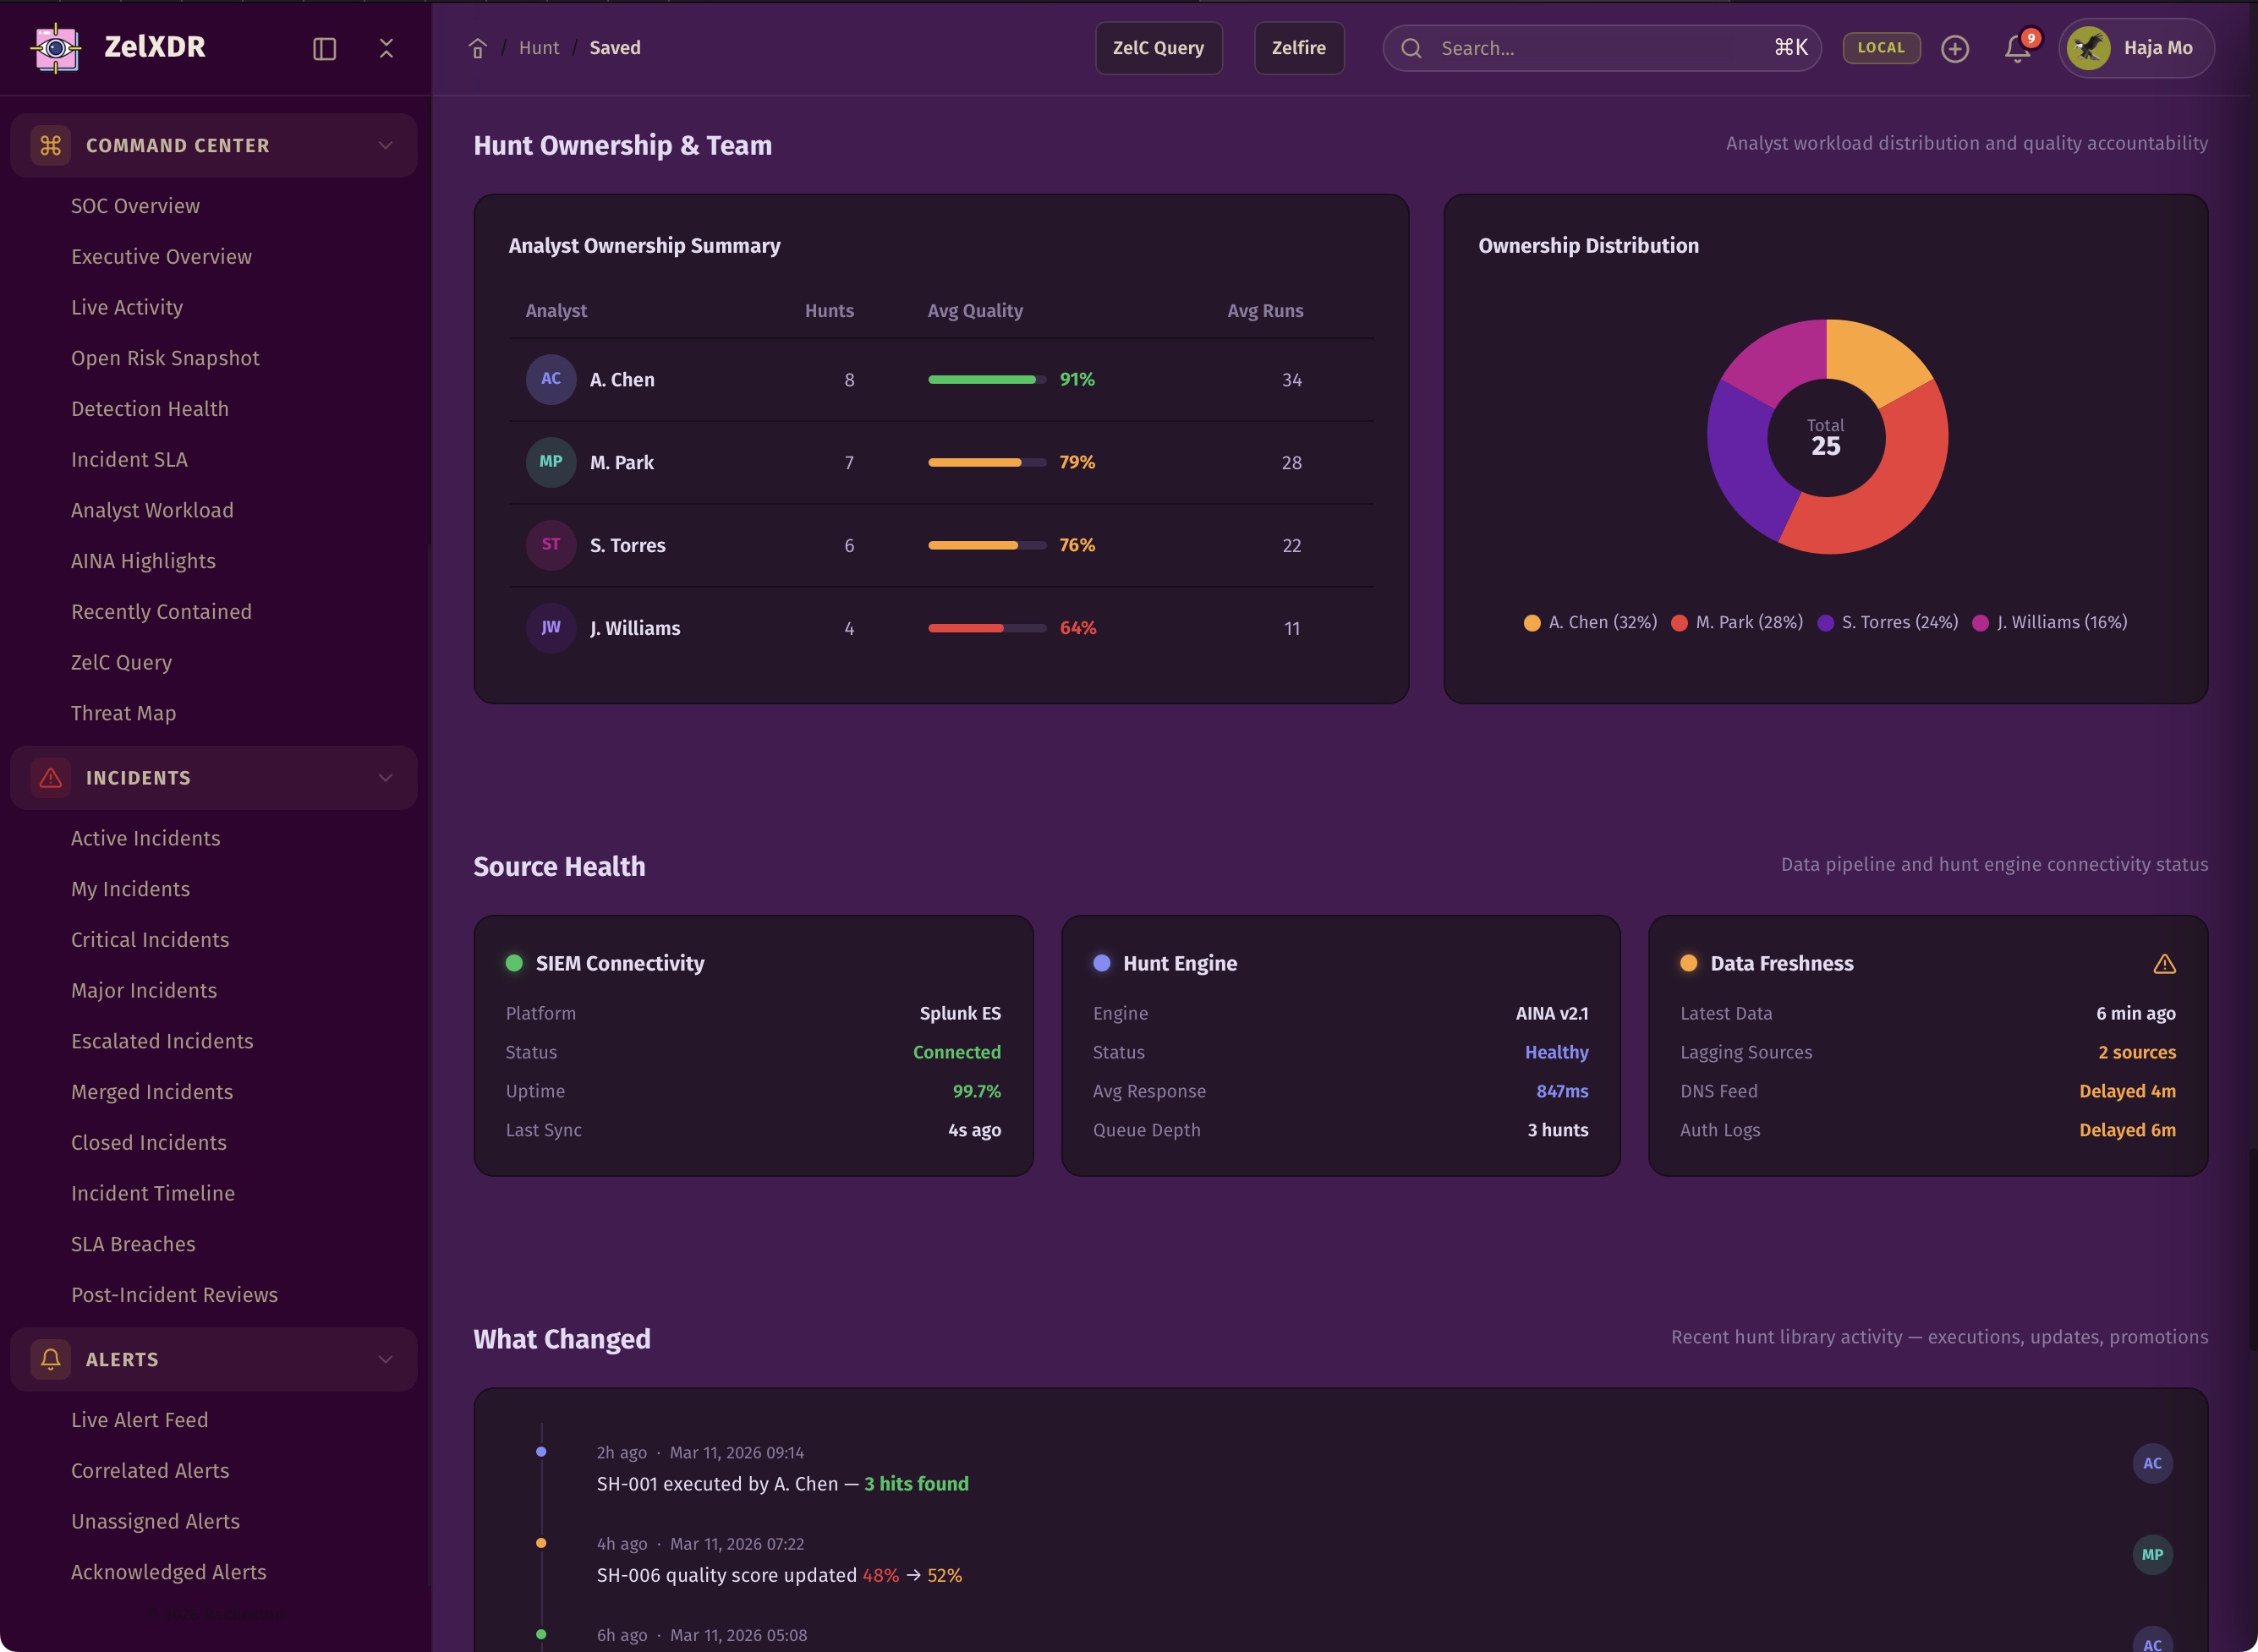Click the Zelfire button
The height and width of the screenshot is (1652, 2258).
pos(1298,48)
